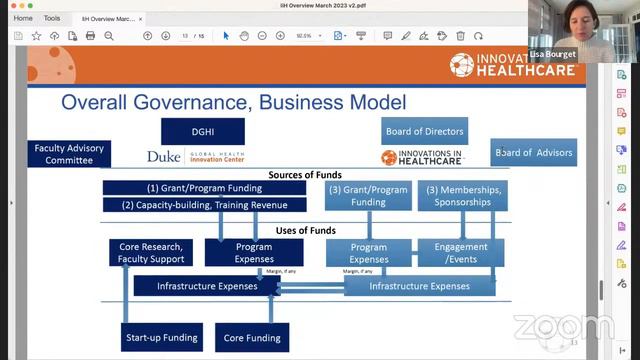Open Redact tool in right panel
This screenshot has width=640, height=360.
tap(621, 207)
